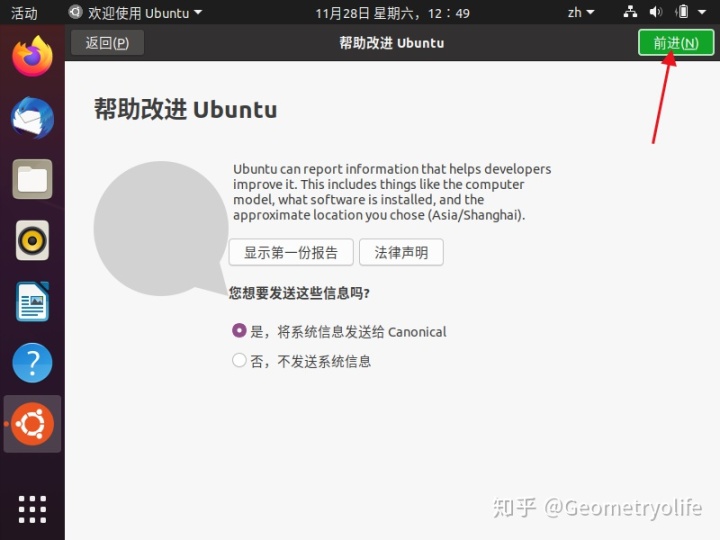The image size is (720, 540).
Task: Open Firefox from the dock
Action: click(x=32, y=56)
